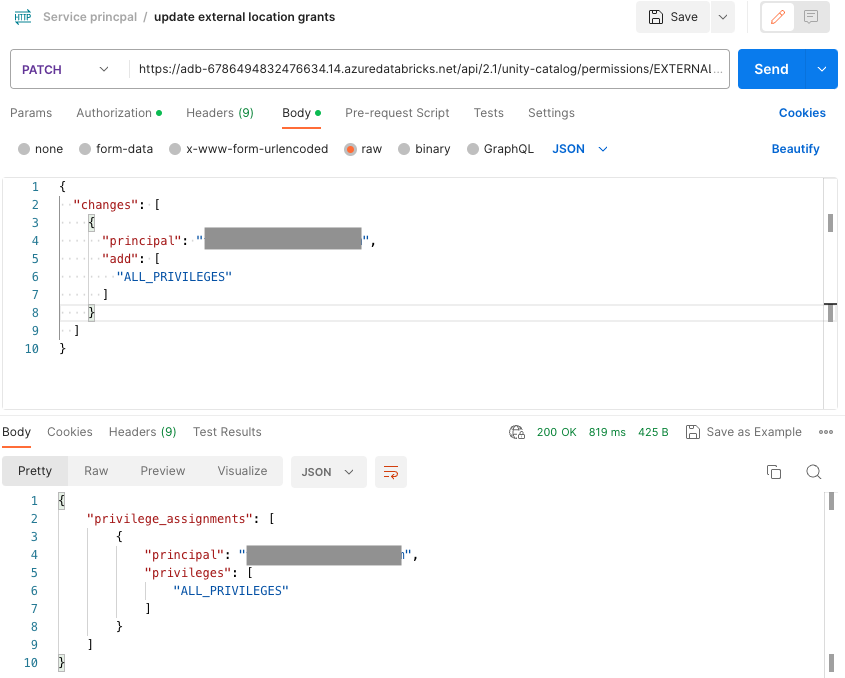
Task: Open the JSON body format dropdown
Action: 580,149
